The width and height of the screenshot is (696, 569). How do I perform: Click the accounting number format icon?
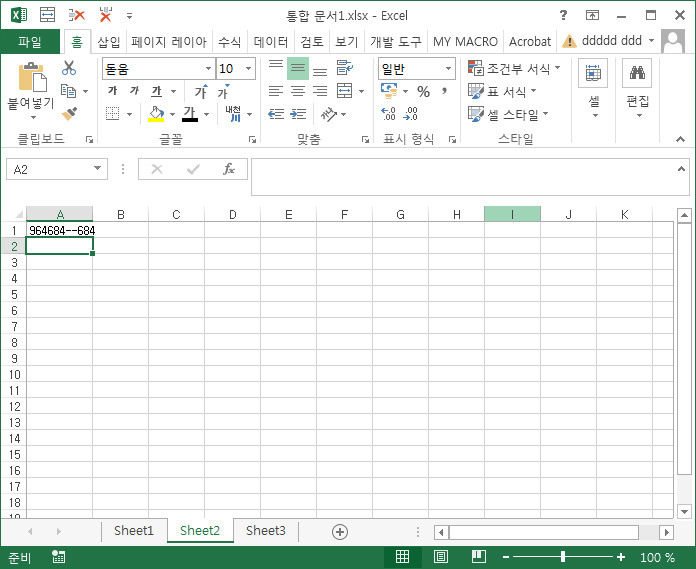point(389,91)
